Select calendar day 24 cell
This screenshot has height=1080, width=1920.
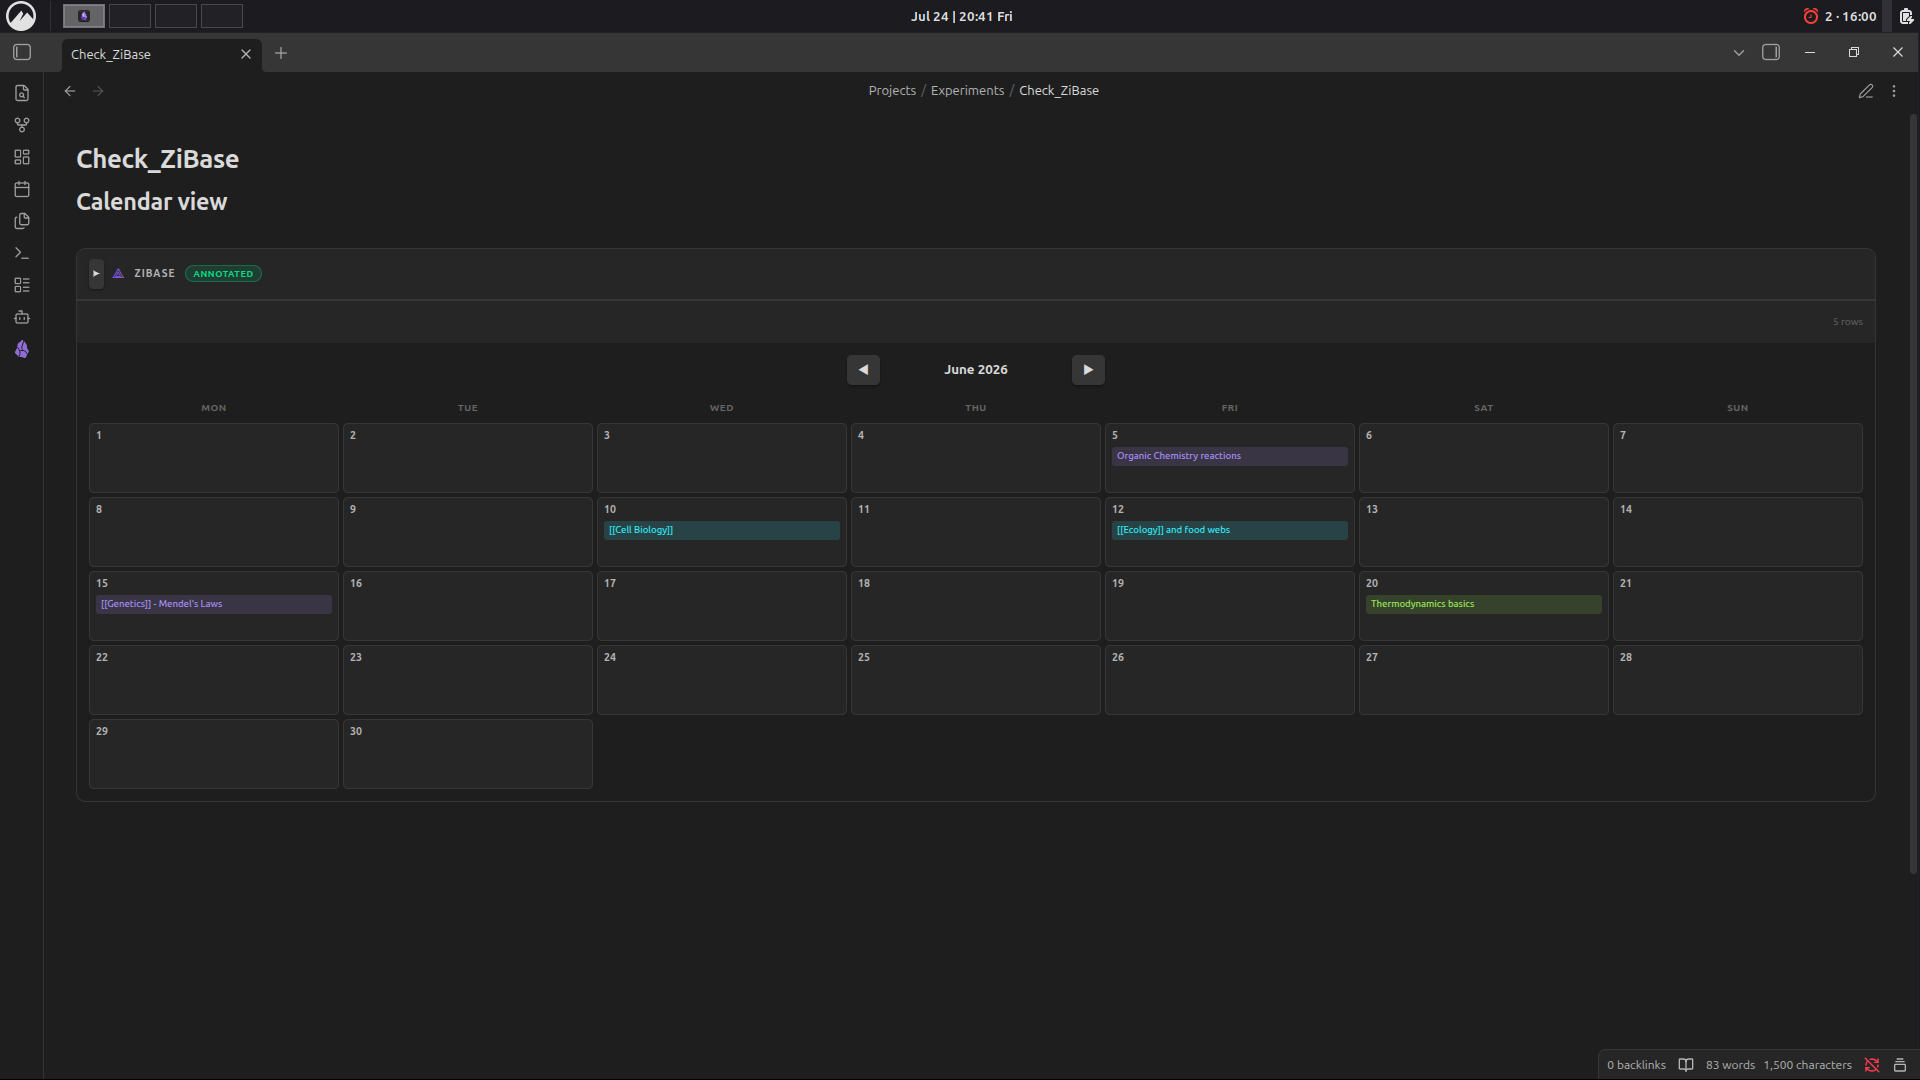click(721, 680)
